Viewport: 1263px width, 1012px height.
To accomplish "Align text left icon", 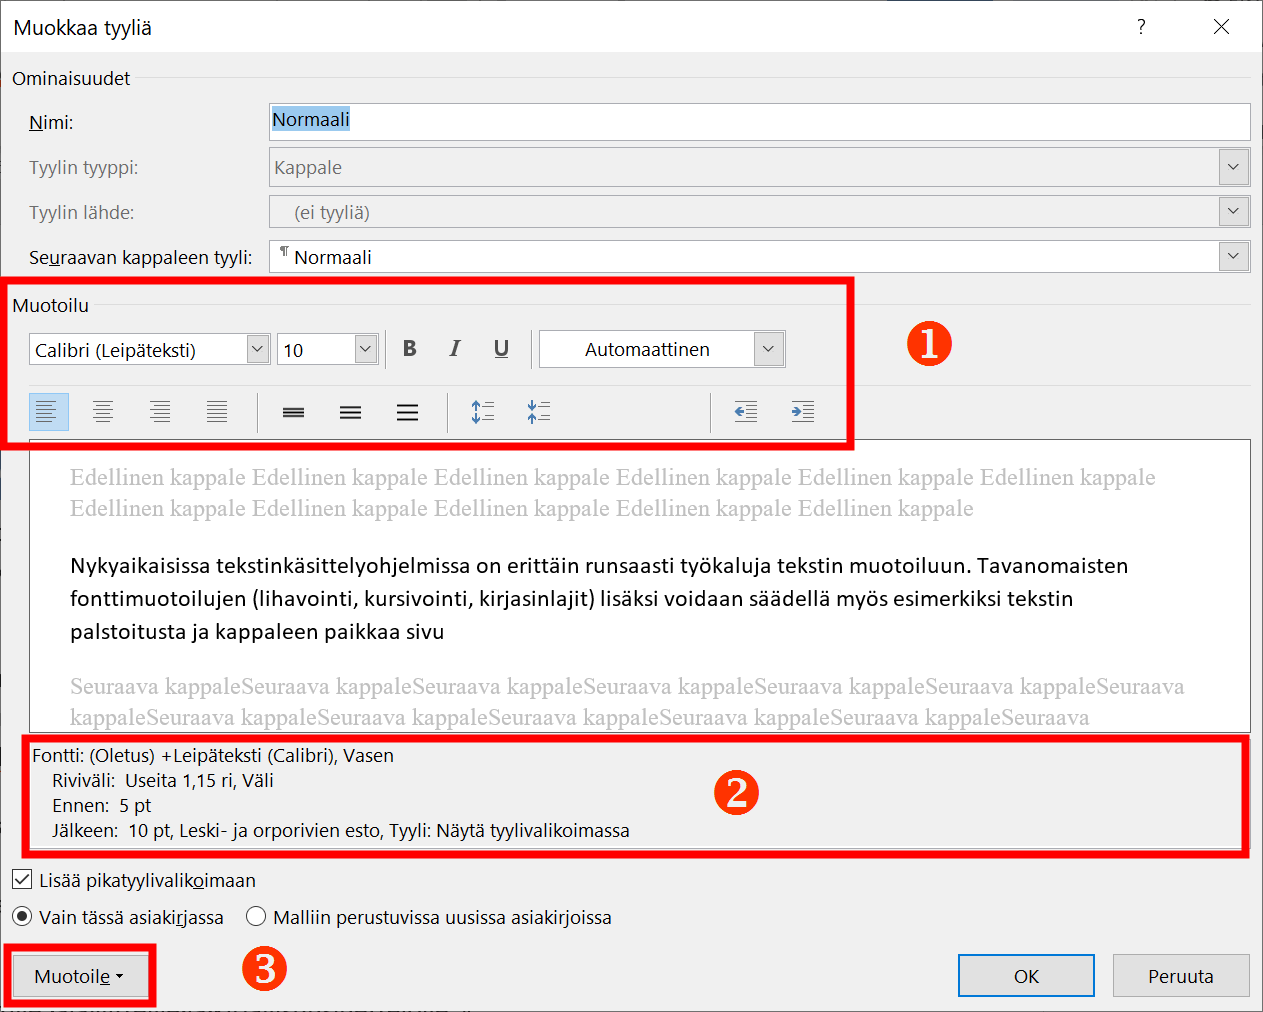I will pos(48,412).
